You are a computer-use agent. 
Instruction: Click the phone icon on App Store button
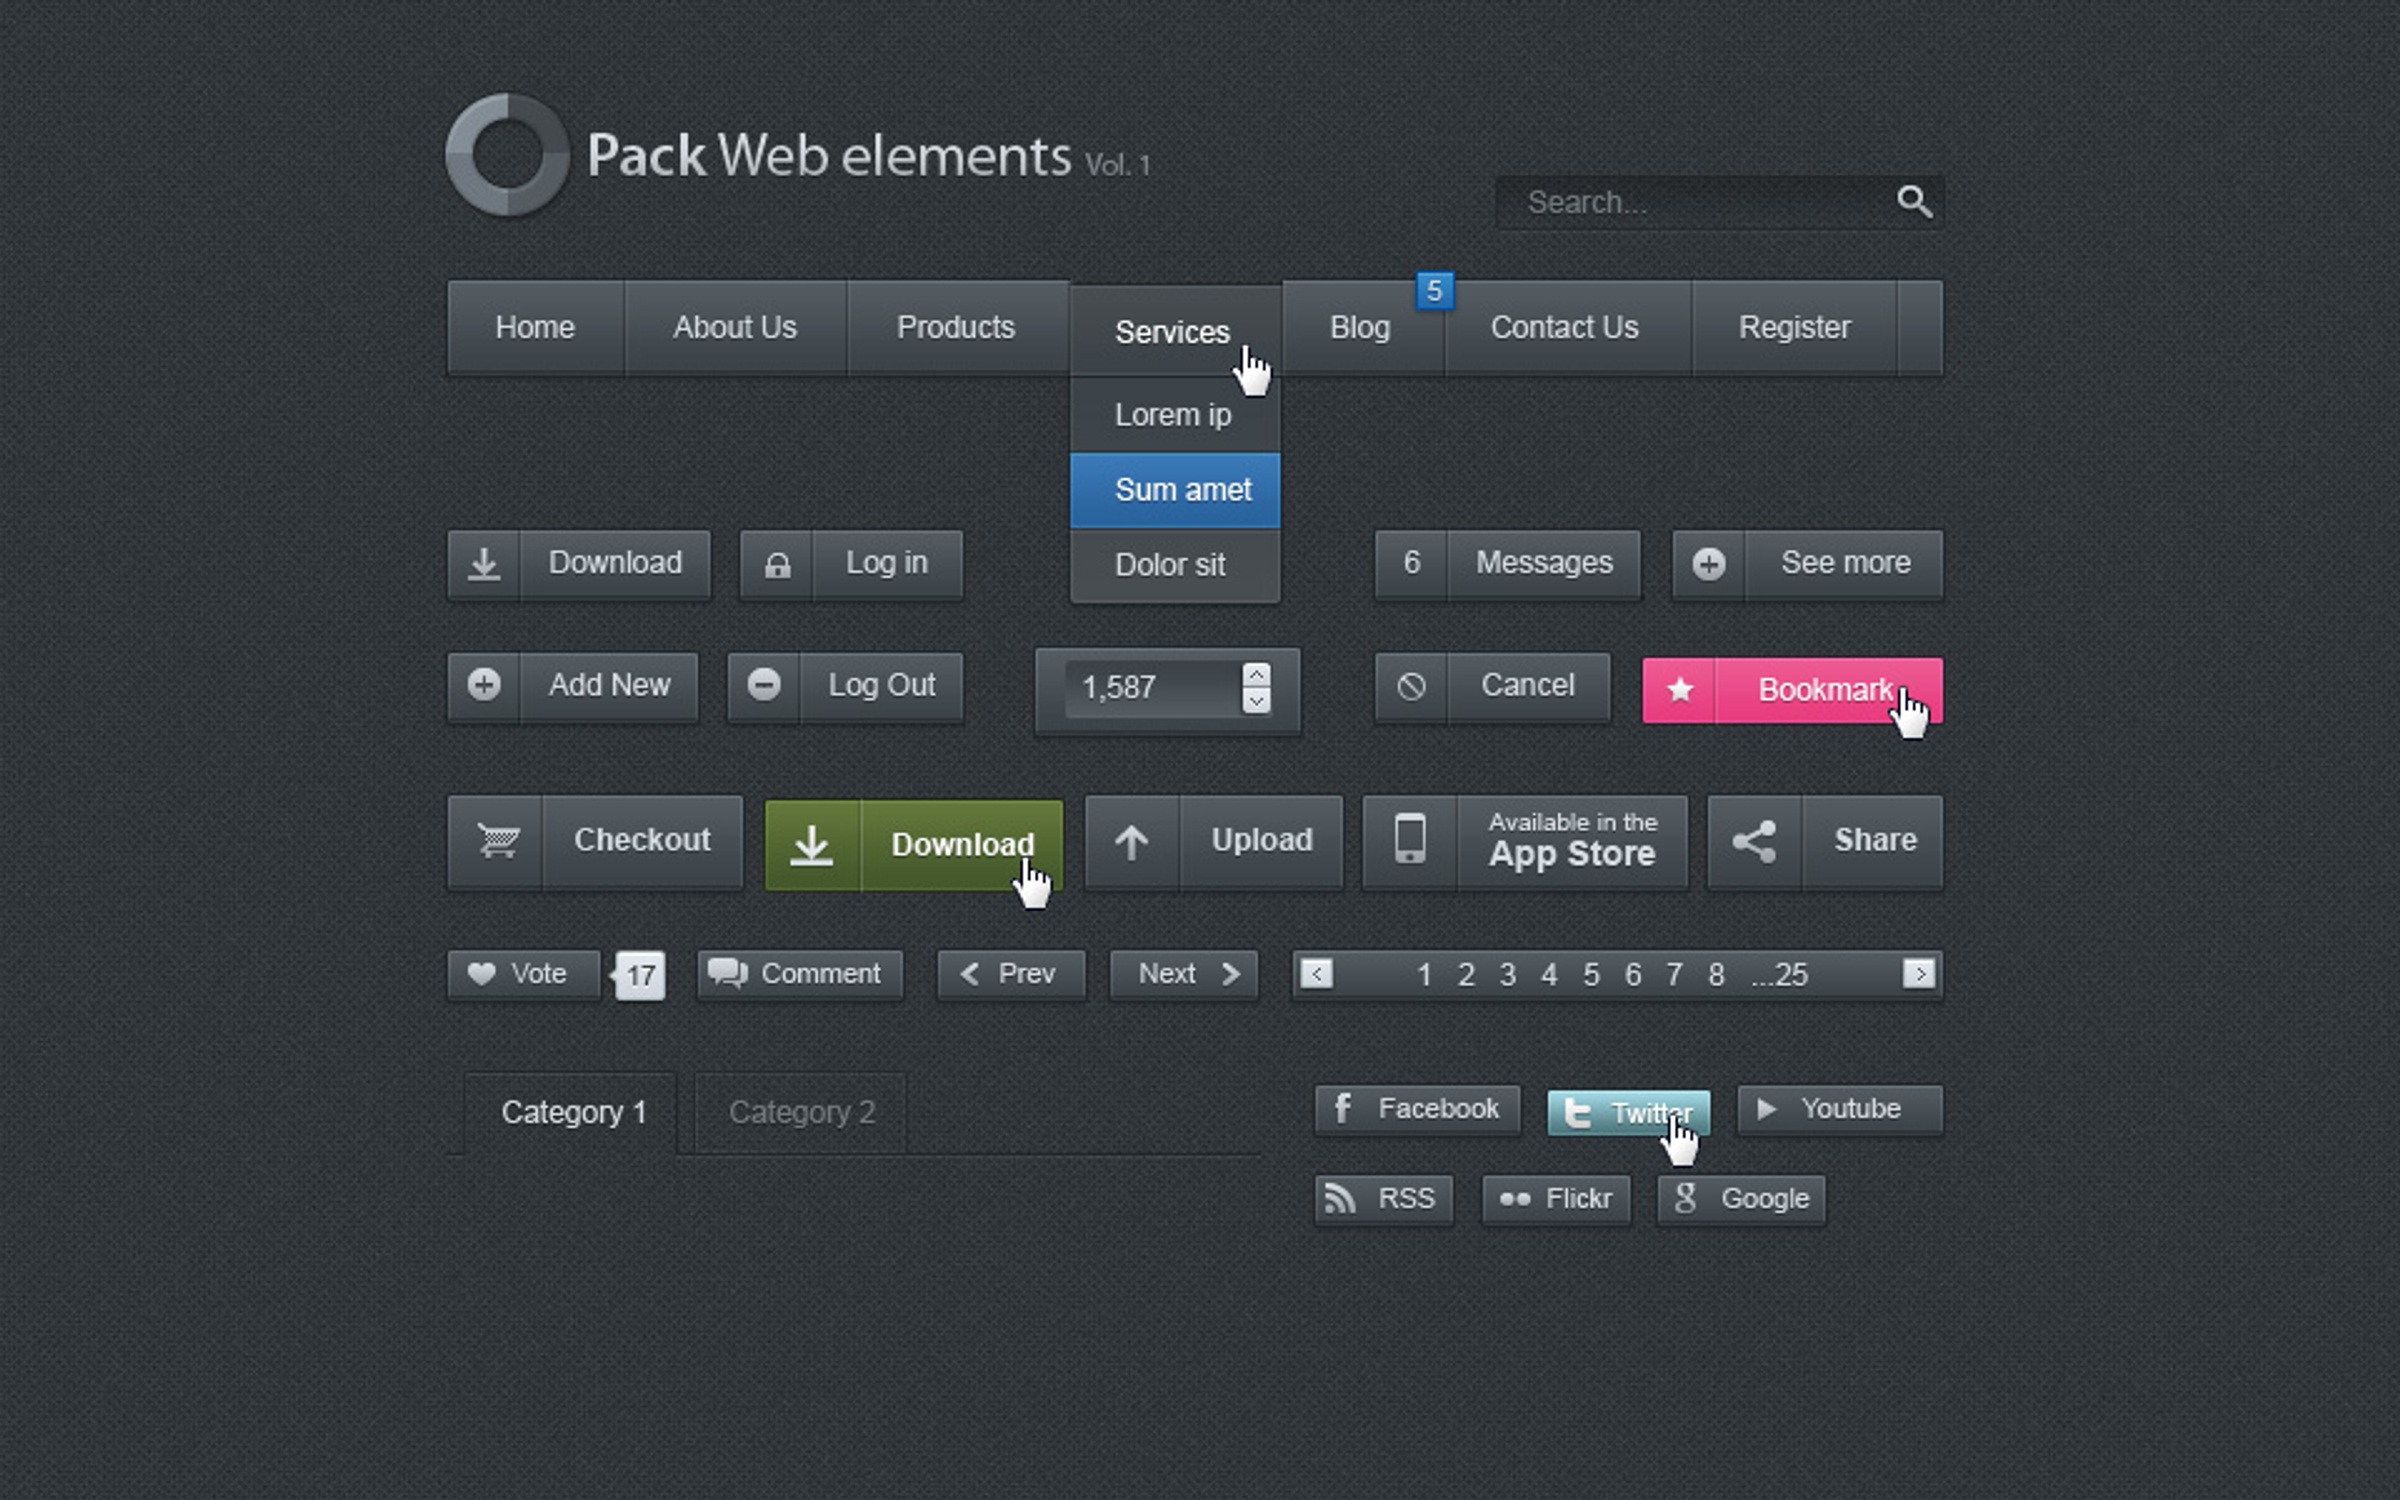[1412, 841]
